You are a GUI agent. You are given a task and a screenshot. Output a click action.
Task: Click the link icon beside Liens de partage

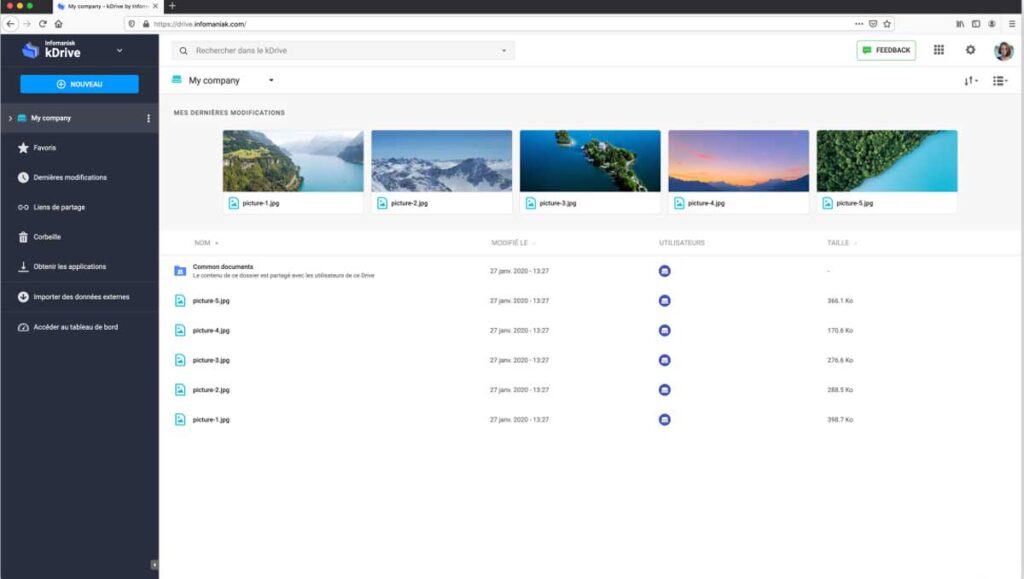click(23, 207)
